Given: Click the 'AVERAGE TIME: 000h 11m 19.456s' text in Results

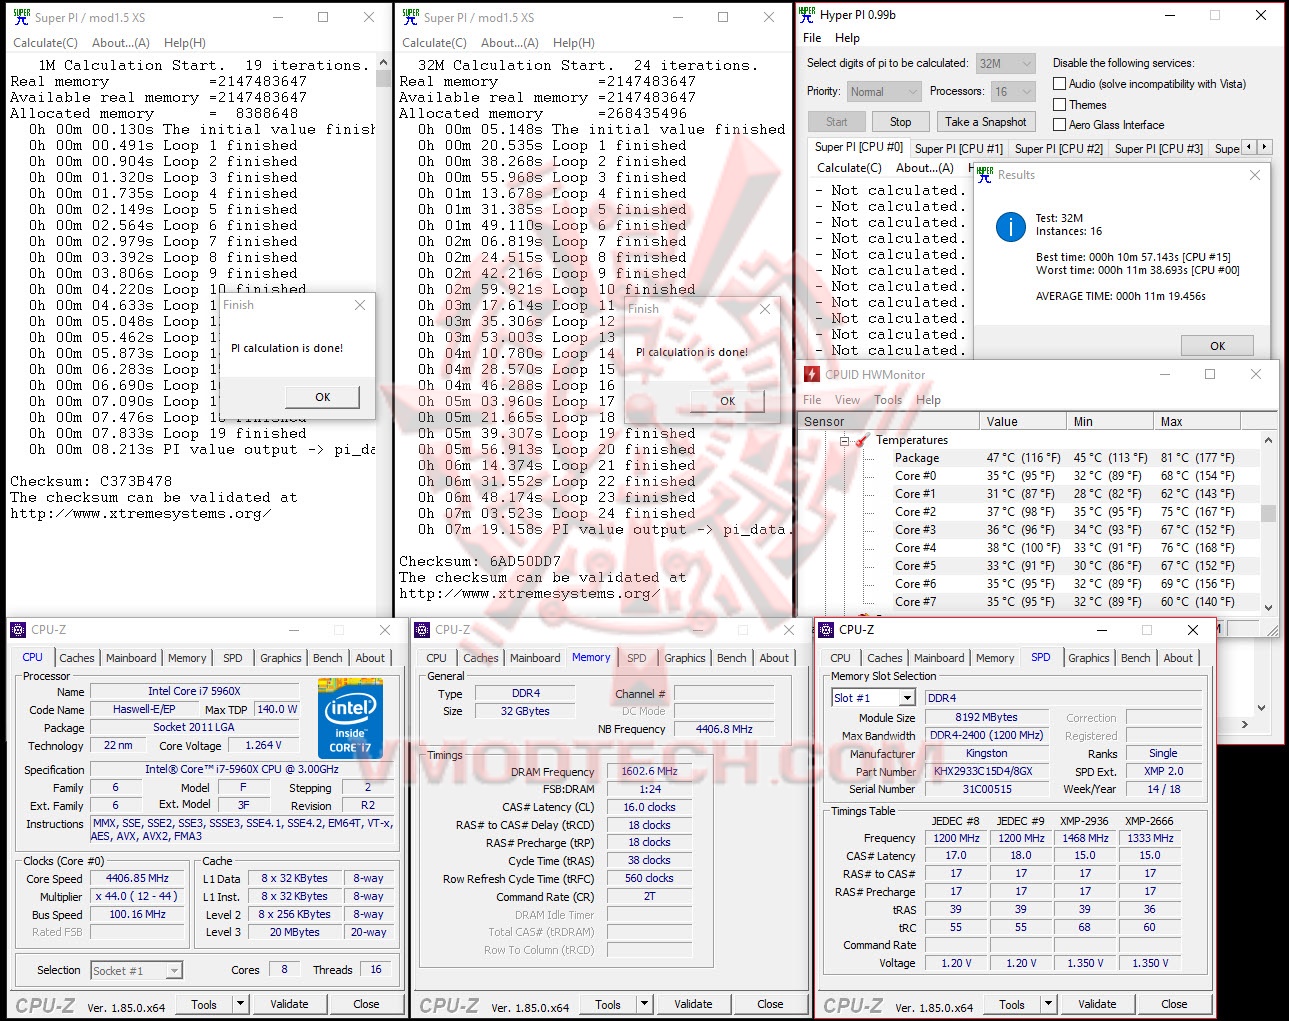Looking at the screenshot, I should click(x=1120, y=296).
